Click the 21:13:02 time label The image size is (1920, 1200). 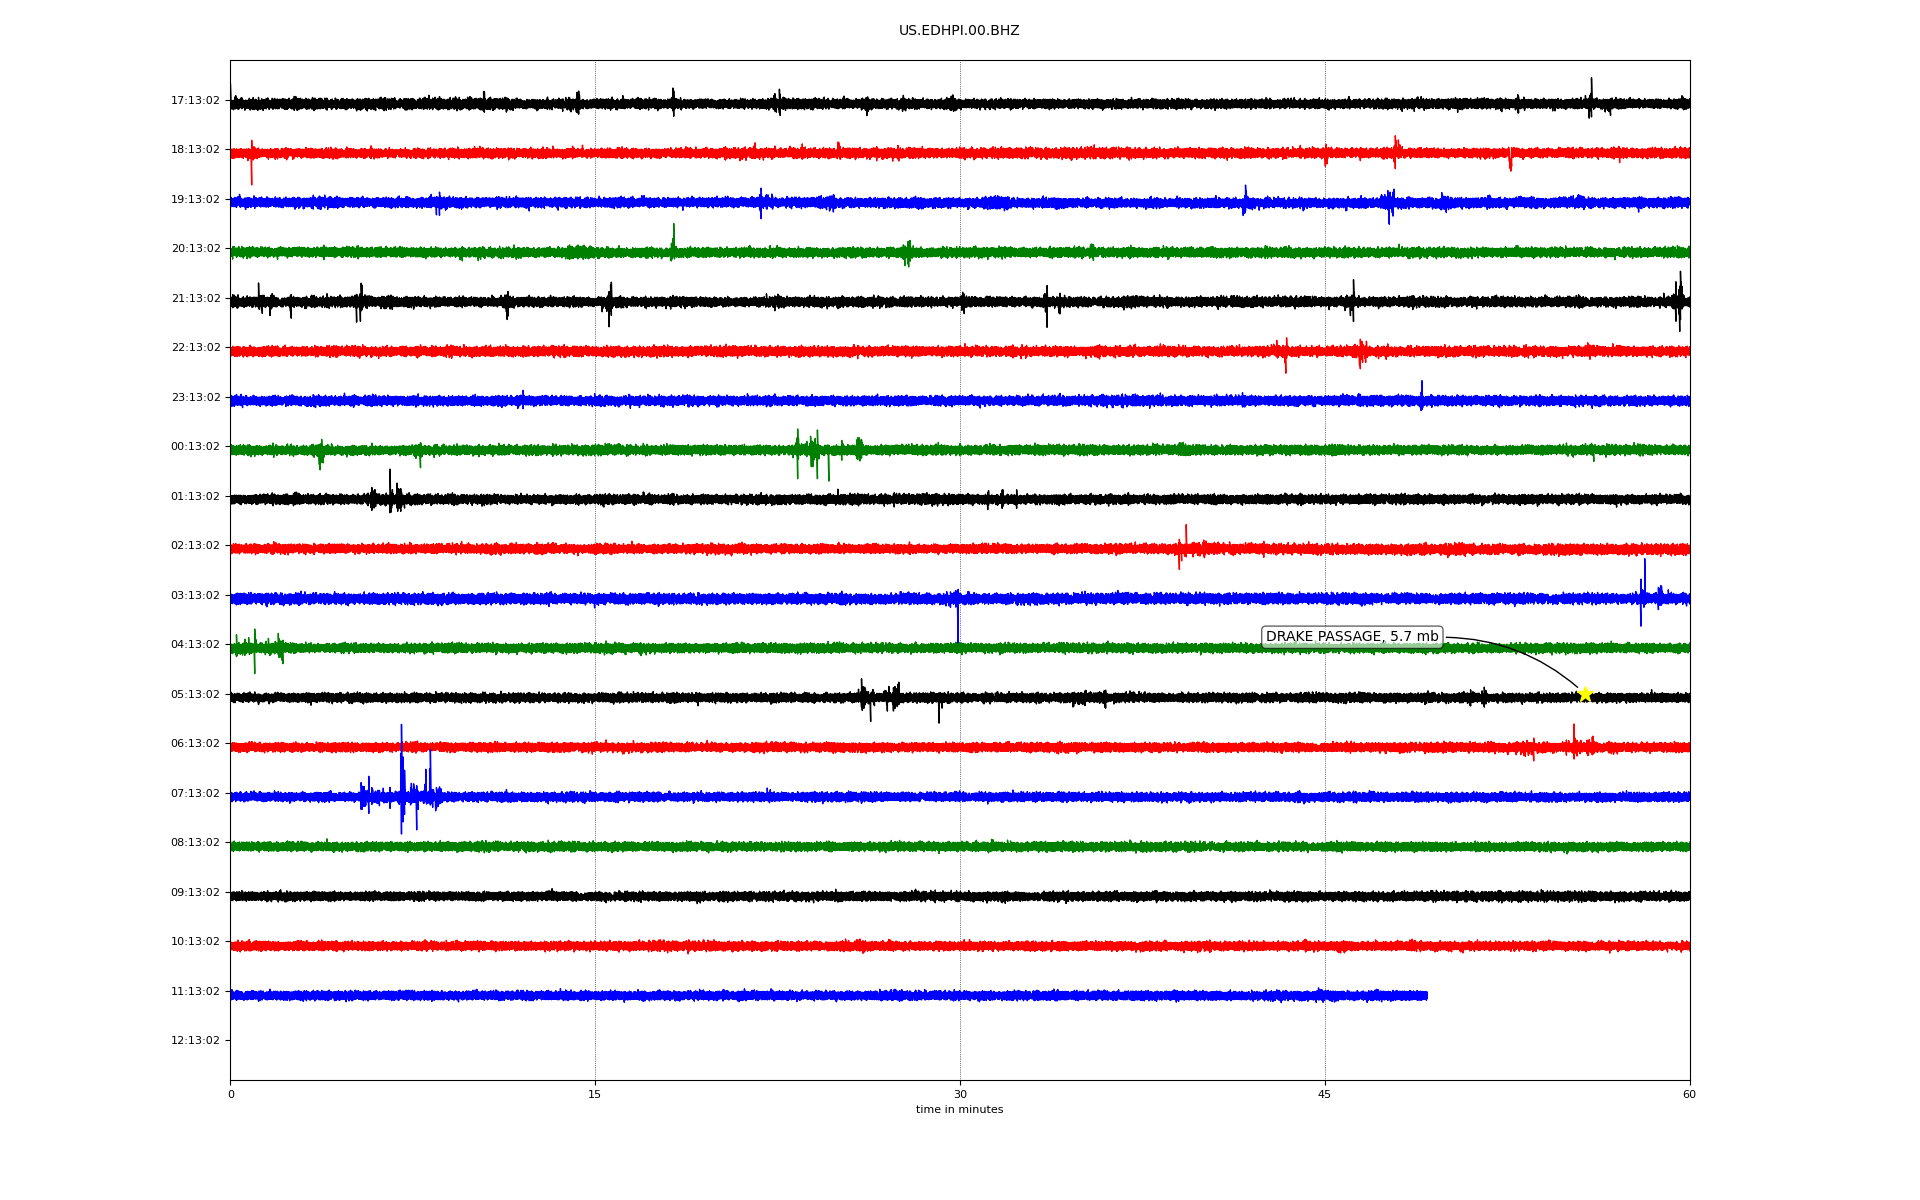click(195, 298)
